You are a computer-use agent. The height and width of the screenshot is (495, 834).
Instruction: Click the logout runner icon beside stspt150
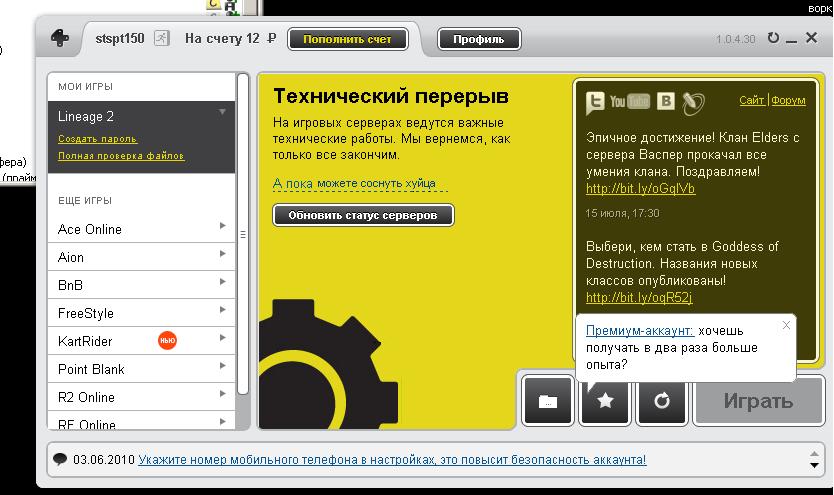(162, 38)
